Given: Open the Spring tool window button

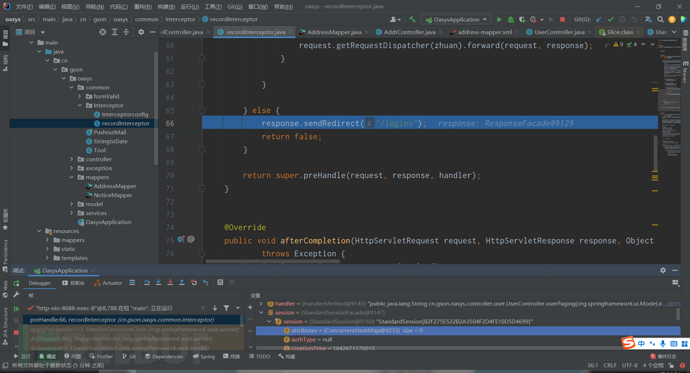Looking at the screenshot, I should [204, 356].
